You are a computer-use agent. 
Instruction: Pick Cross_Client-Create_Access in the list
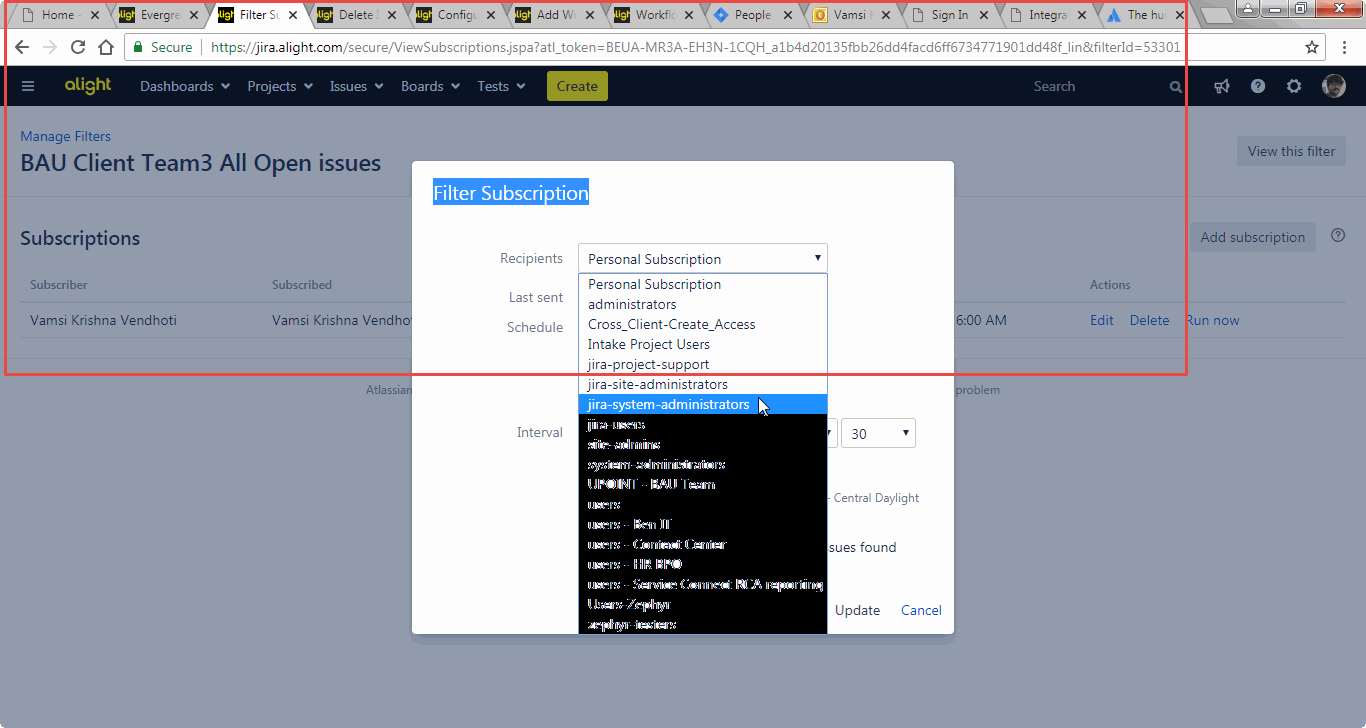703,324
